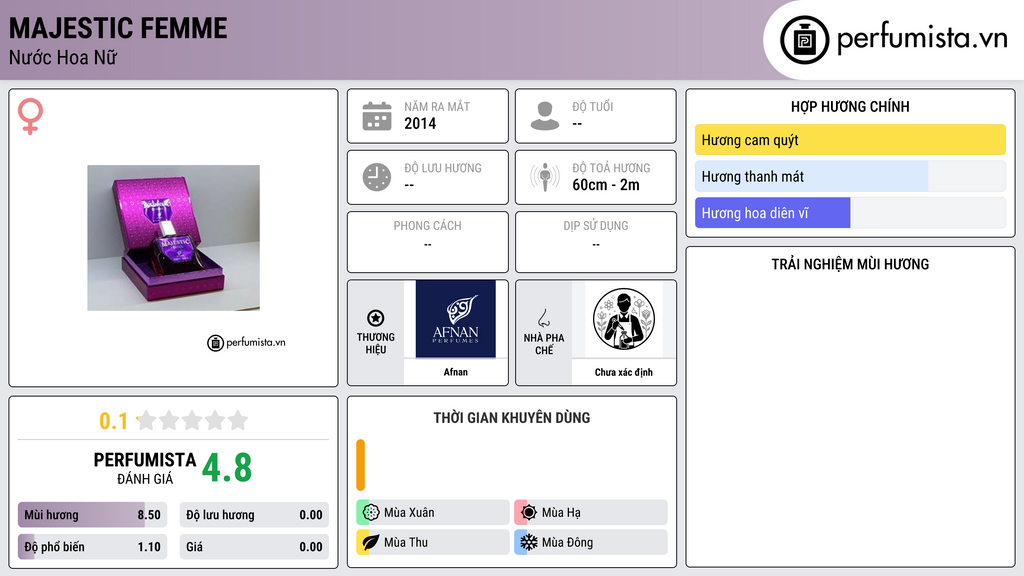Click the MAJESTIC FEMME title
The width and height of the screenshot is (1024, 576).
coord(118,28)
